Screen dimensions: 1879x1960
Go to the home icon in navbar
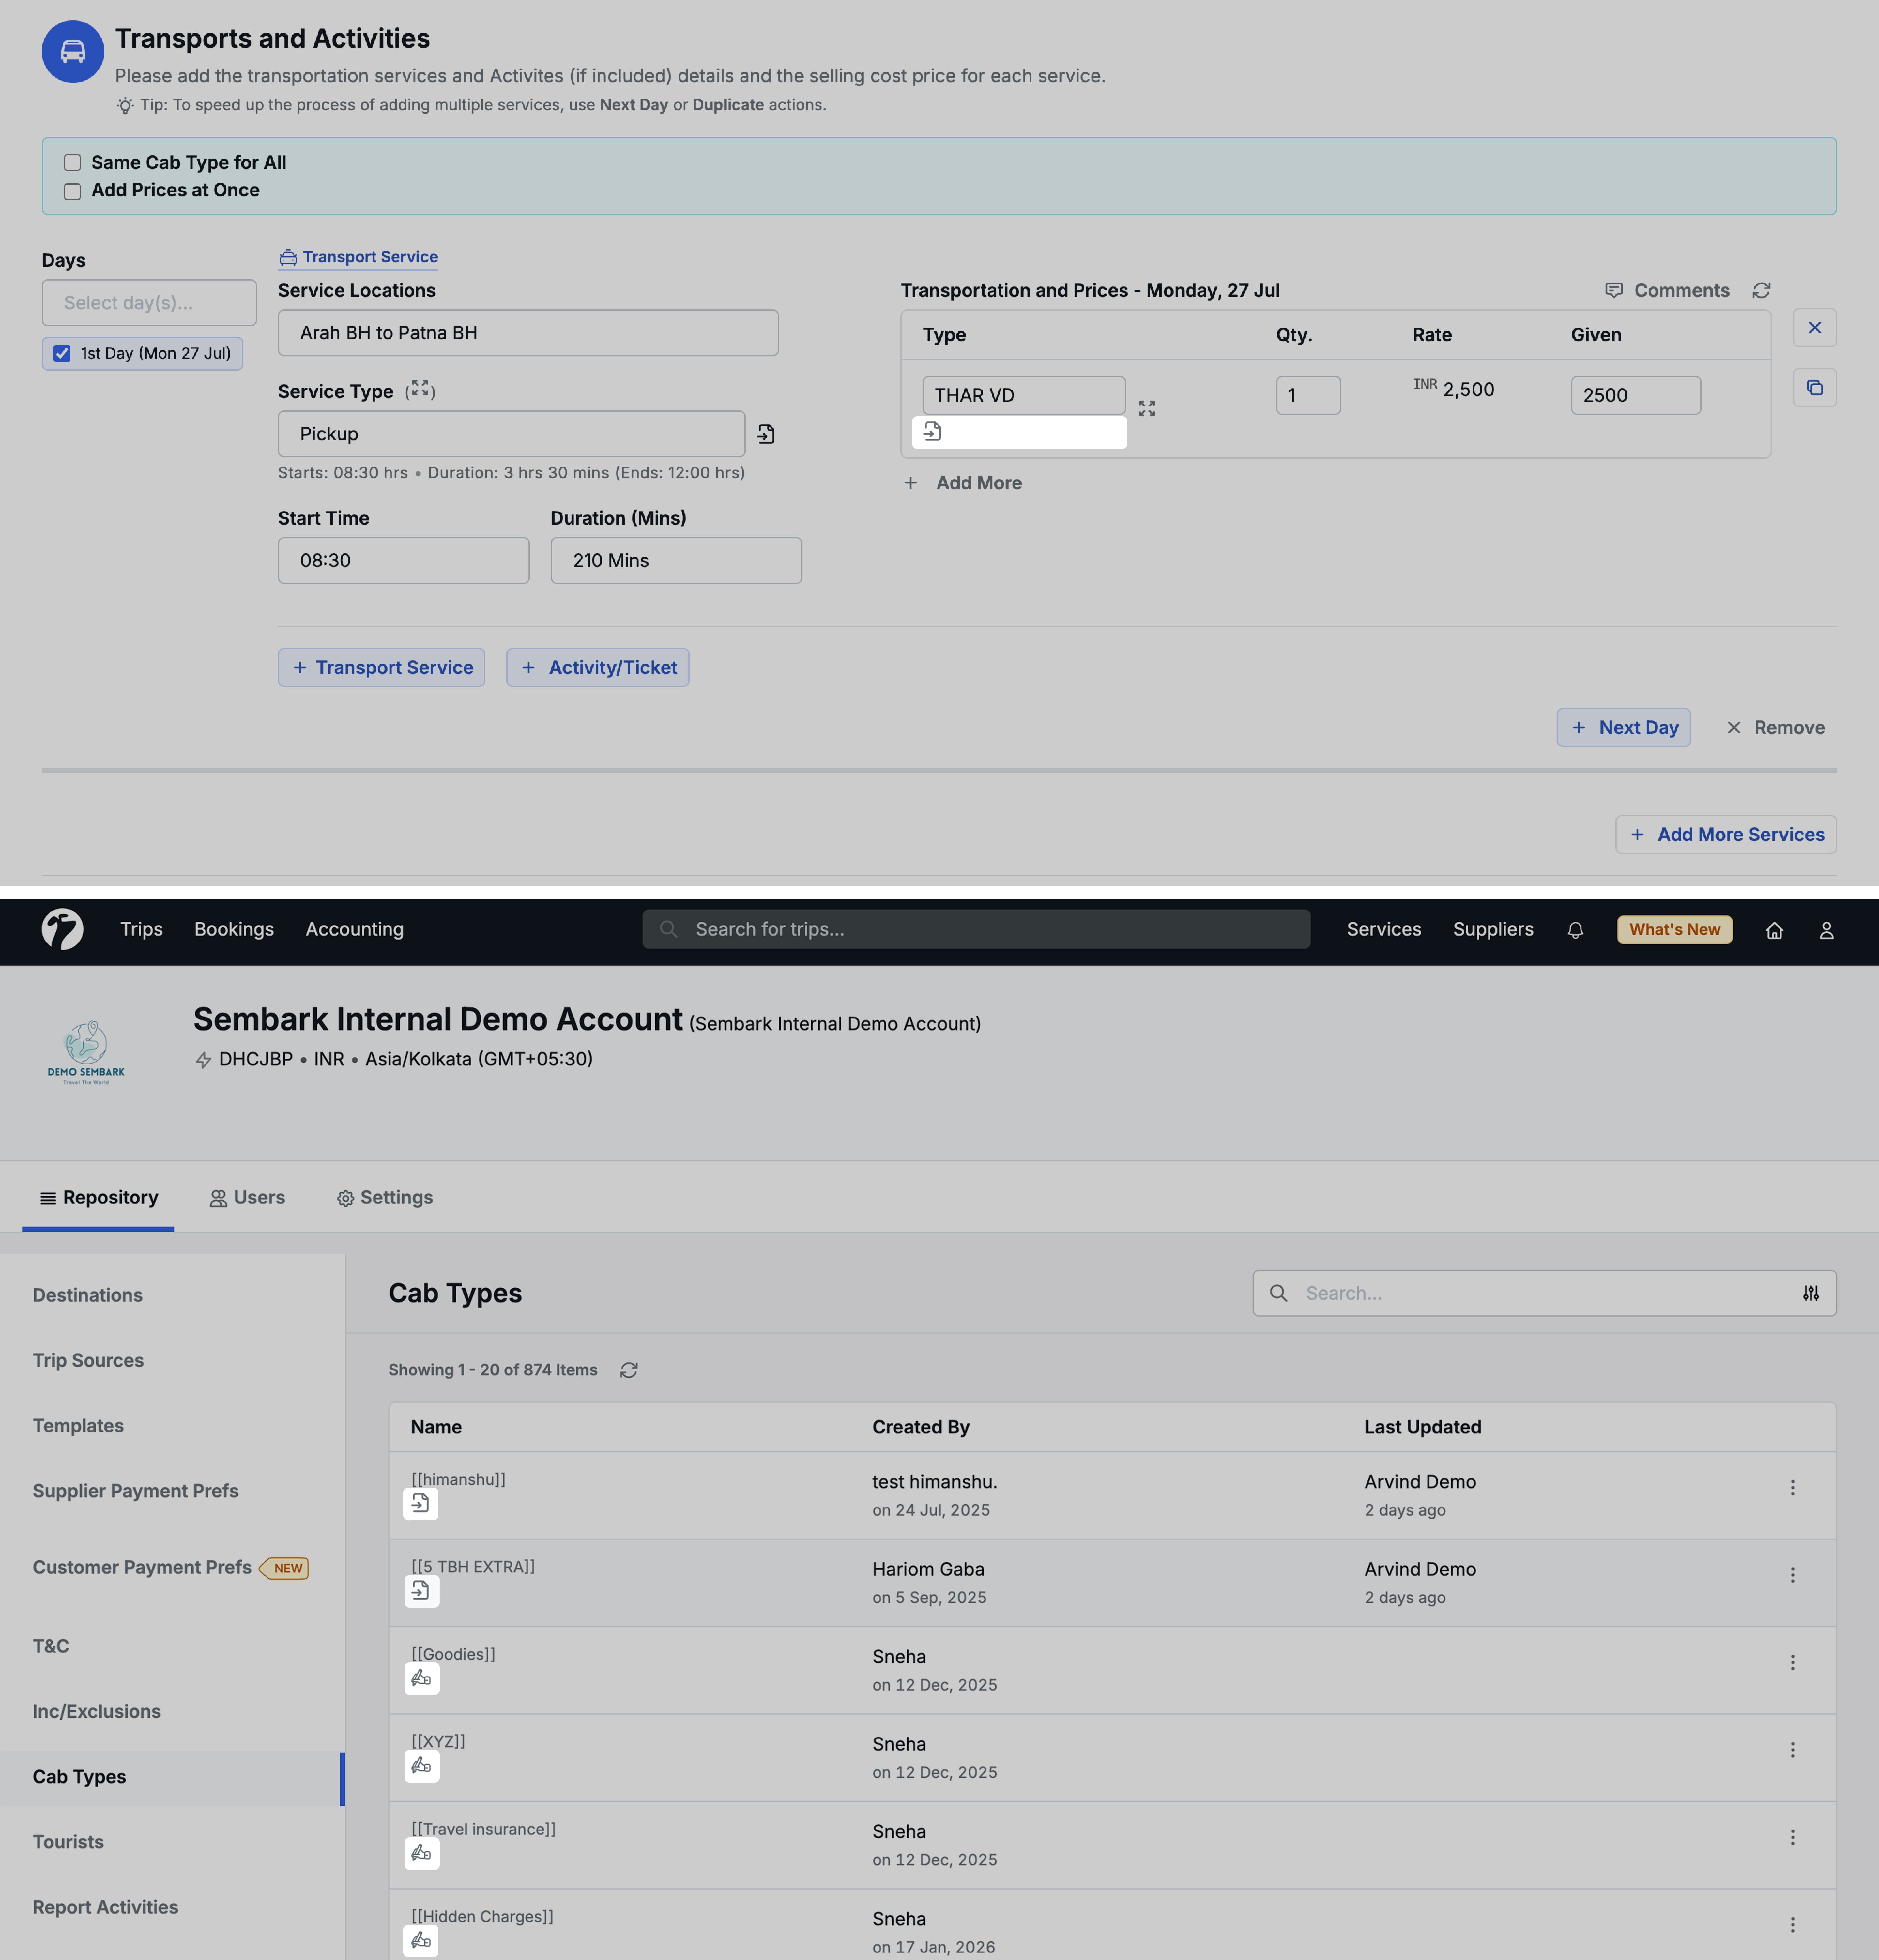tap(1774, 930)
